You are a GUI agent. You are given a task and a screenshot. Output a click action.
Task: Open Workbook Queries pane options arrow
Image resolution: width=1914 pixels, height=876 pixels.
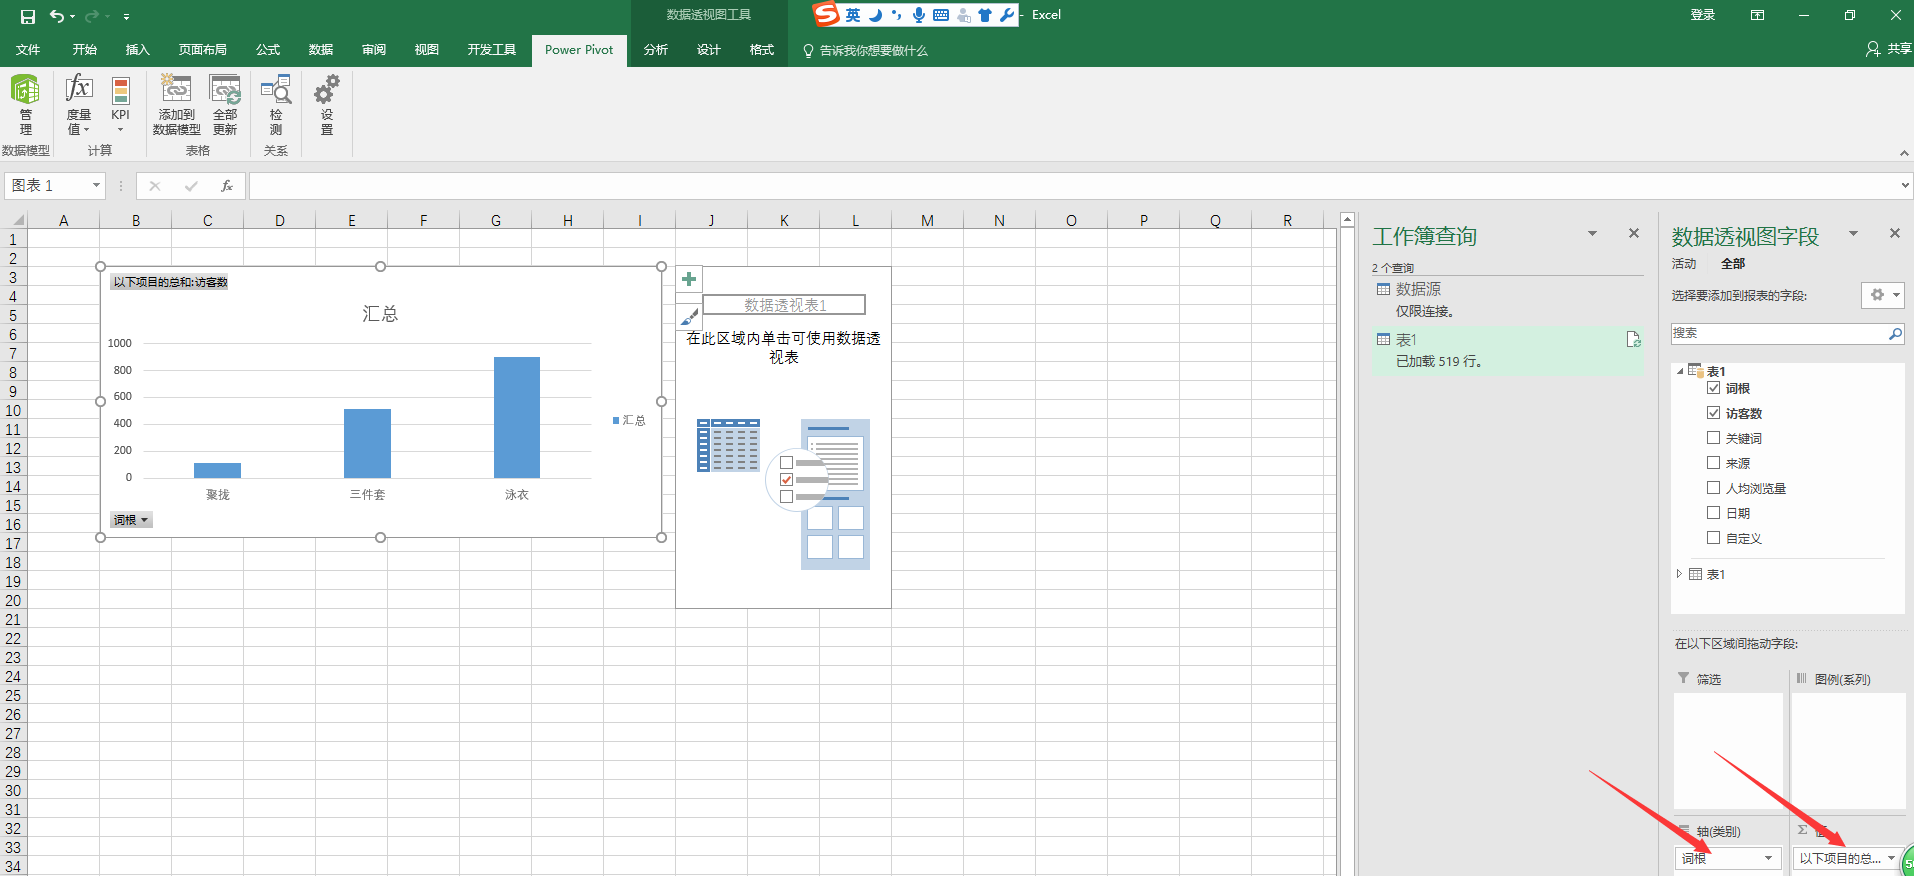[1593, 234]
